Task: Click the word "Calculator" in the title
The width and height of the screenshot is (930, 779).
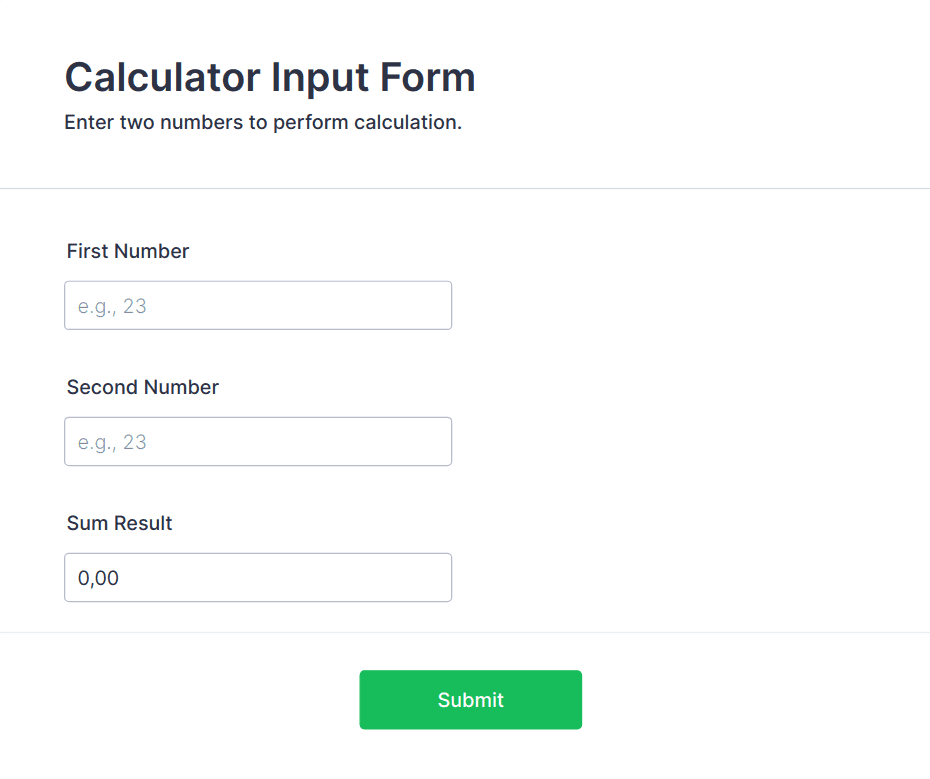Action: (x=157, y=77)
